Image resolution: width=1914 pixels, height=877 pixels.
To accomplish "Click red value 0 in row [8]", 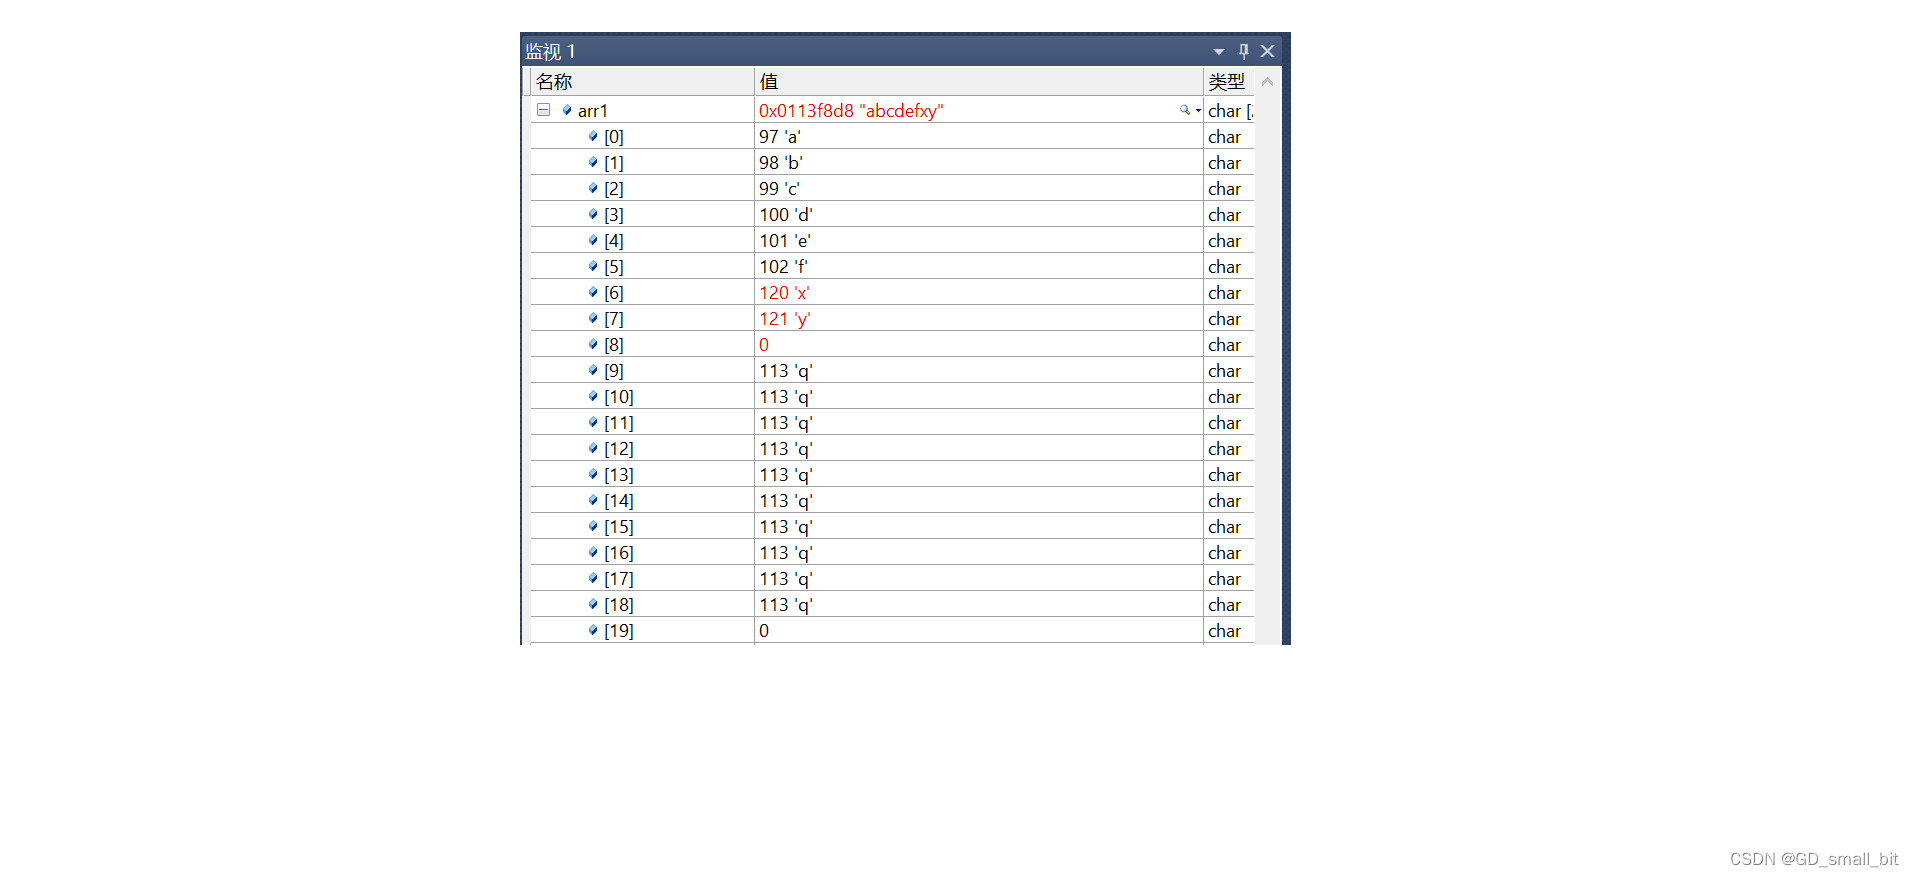I will click(764, 345).
